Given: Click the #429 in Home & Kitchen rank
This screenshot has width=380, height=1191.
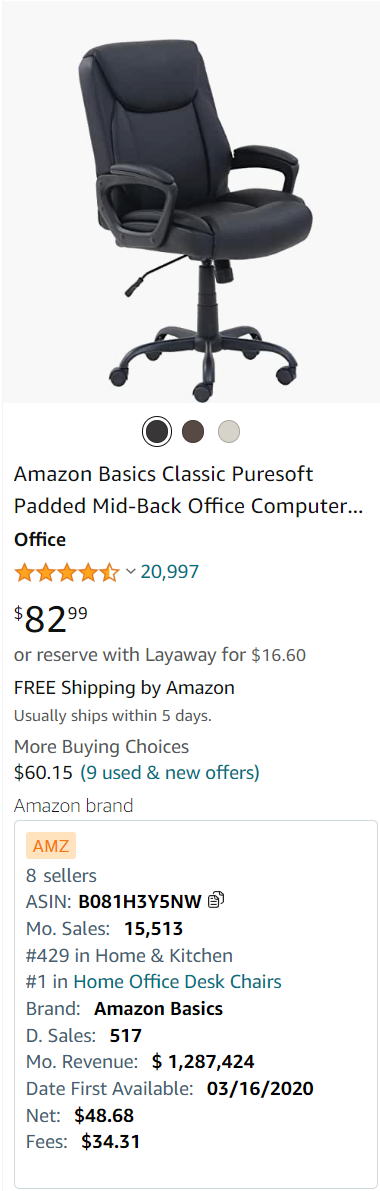Looking at the screenshot, I should point(129,955).
